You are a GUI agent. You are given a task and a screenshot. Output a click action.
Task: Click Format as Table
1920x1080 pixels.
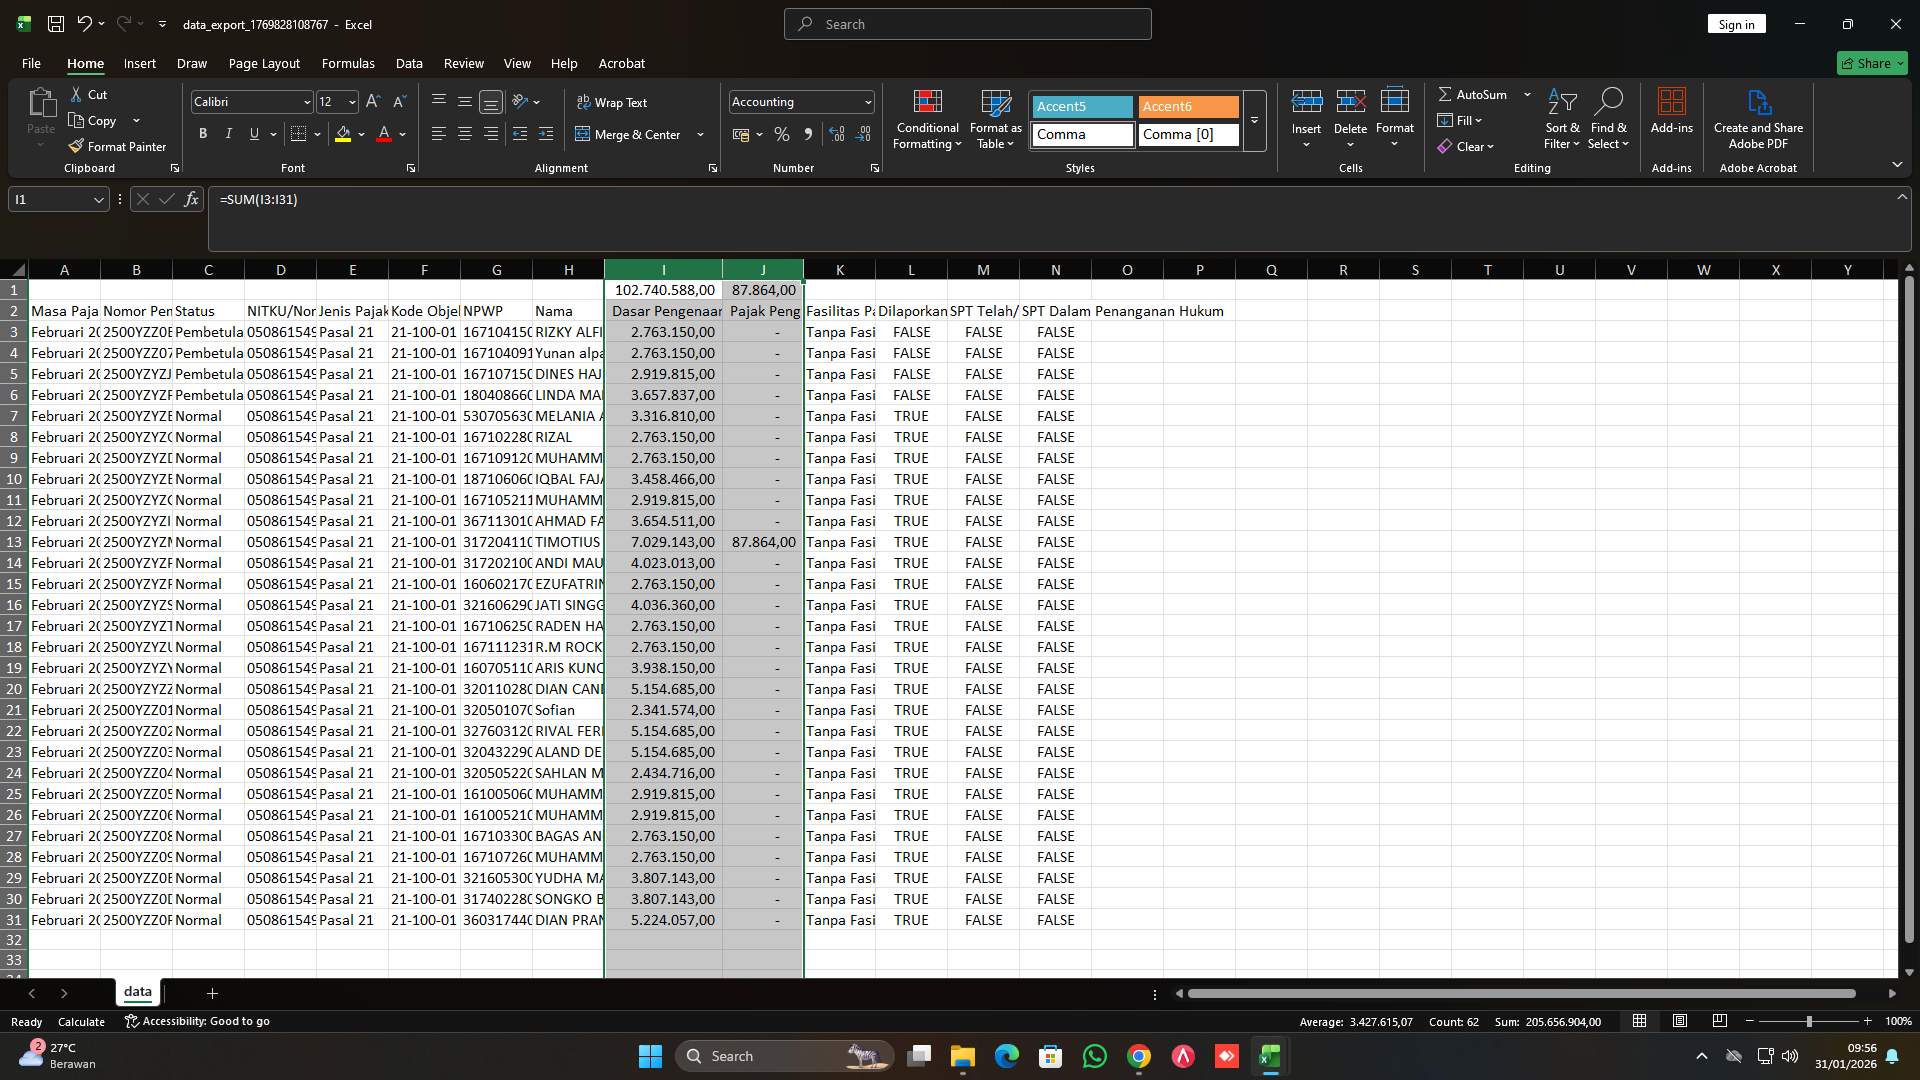[994, 120]
